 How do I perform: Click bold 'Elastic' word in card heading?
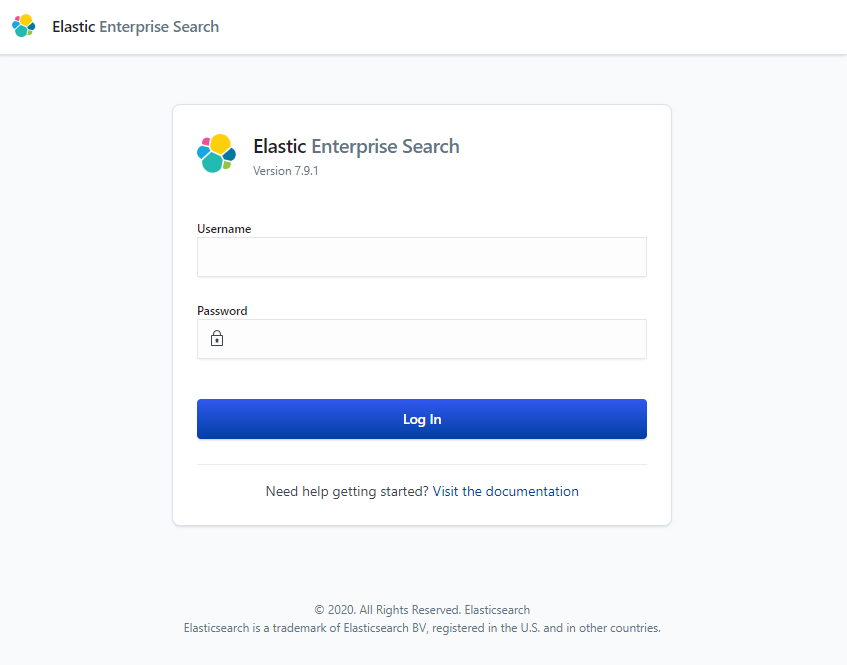click(x=280, y=146)
